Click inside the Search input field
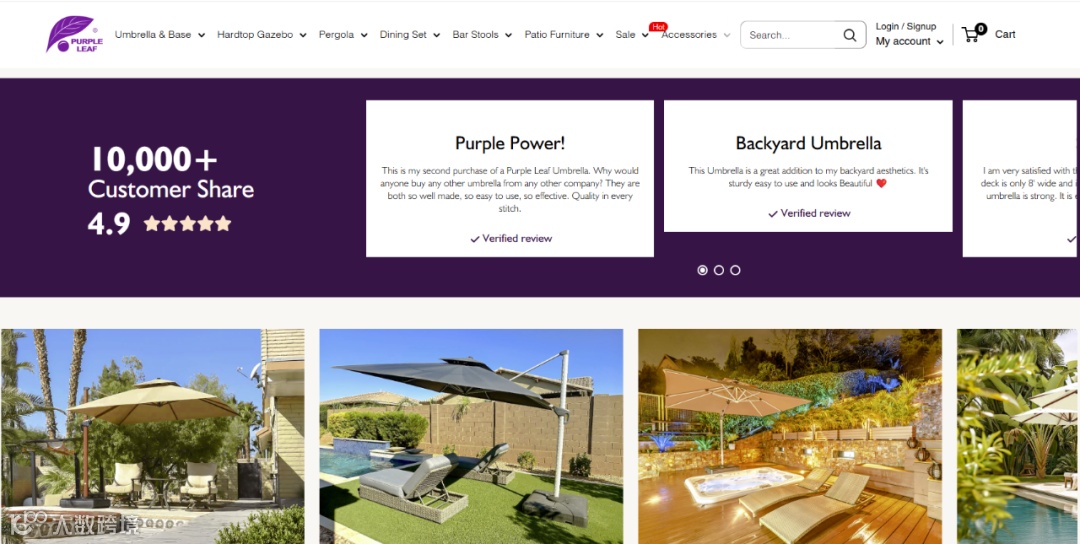Image resolution: width=1080 pixels, height=544 pixels. (792, 35)
